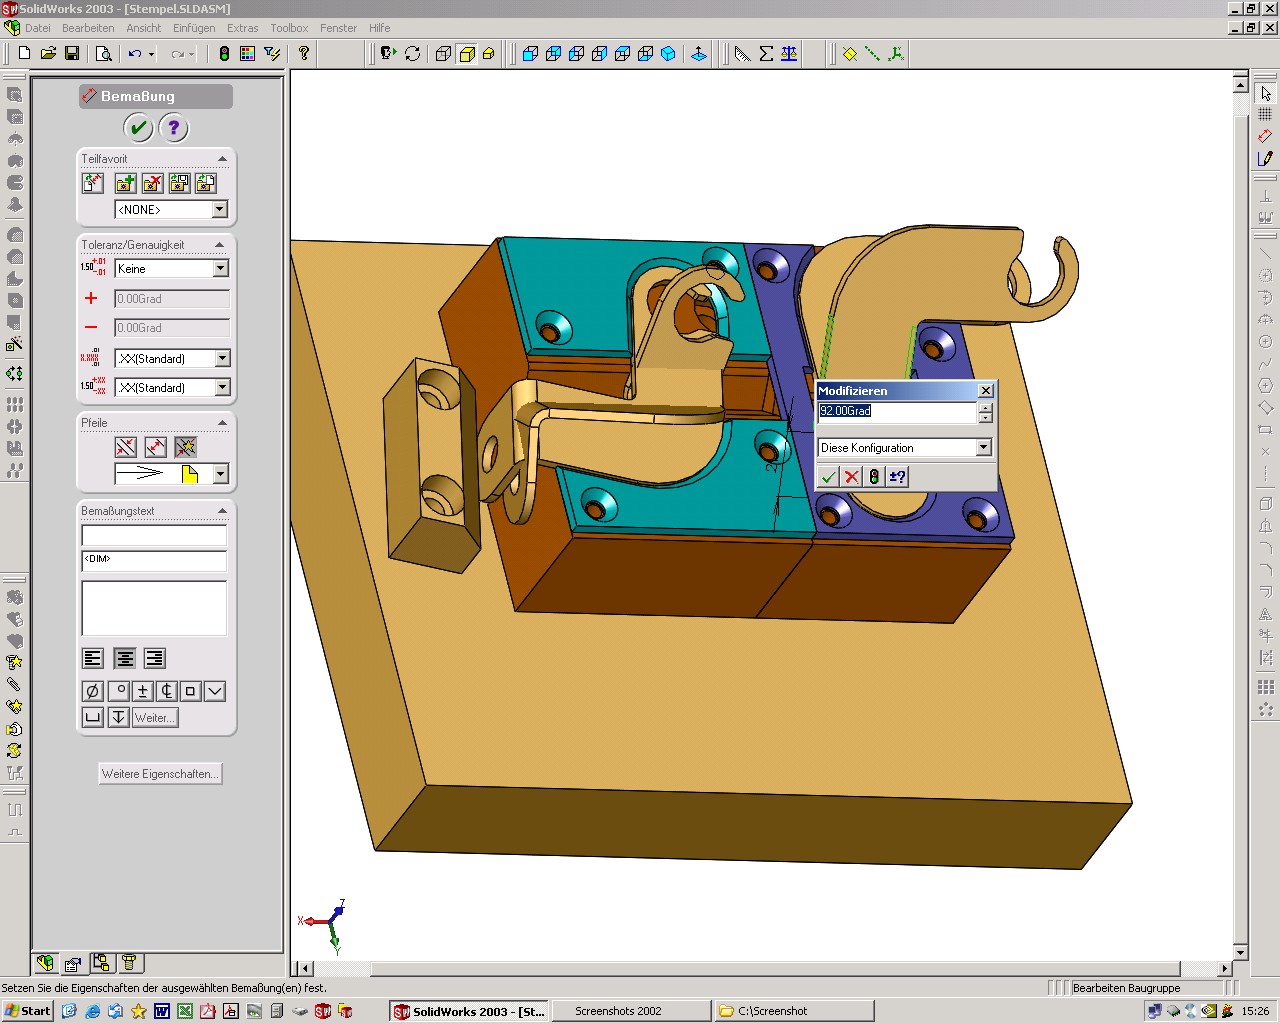Select the isometric view cube icon
This screenshot has height=1024, width=1280.
(668, 54)
